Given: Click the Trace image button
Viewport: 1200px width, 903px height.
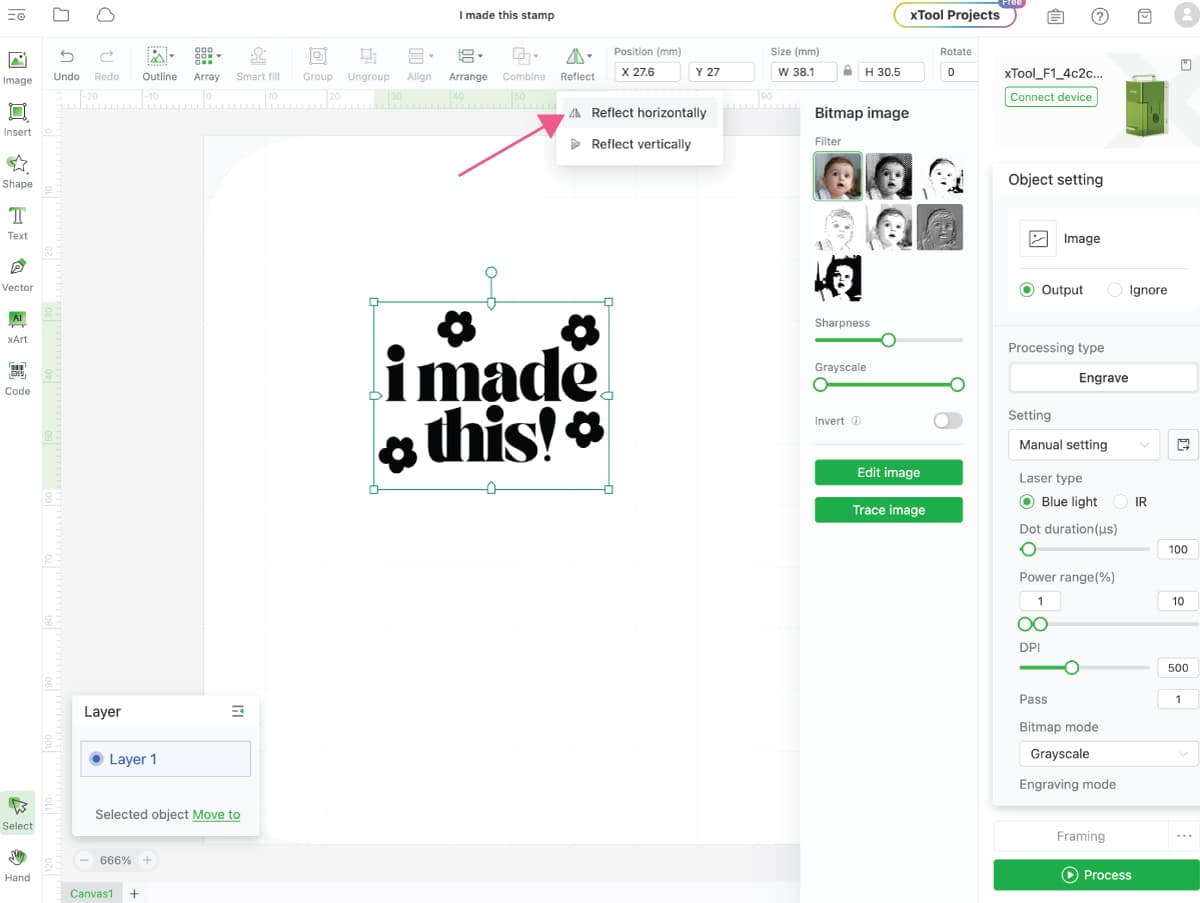Looking at the screenshot, I should pyautogui.click(x=888, y=510).
